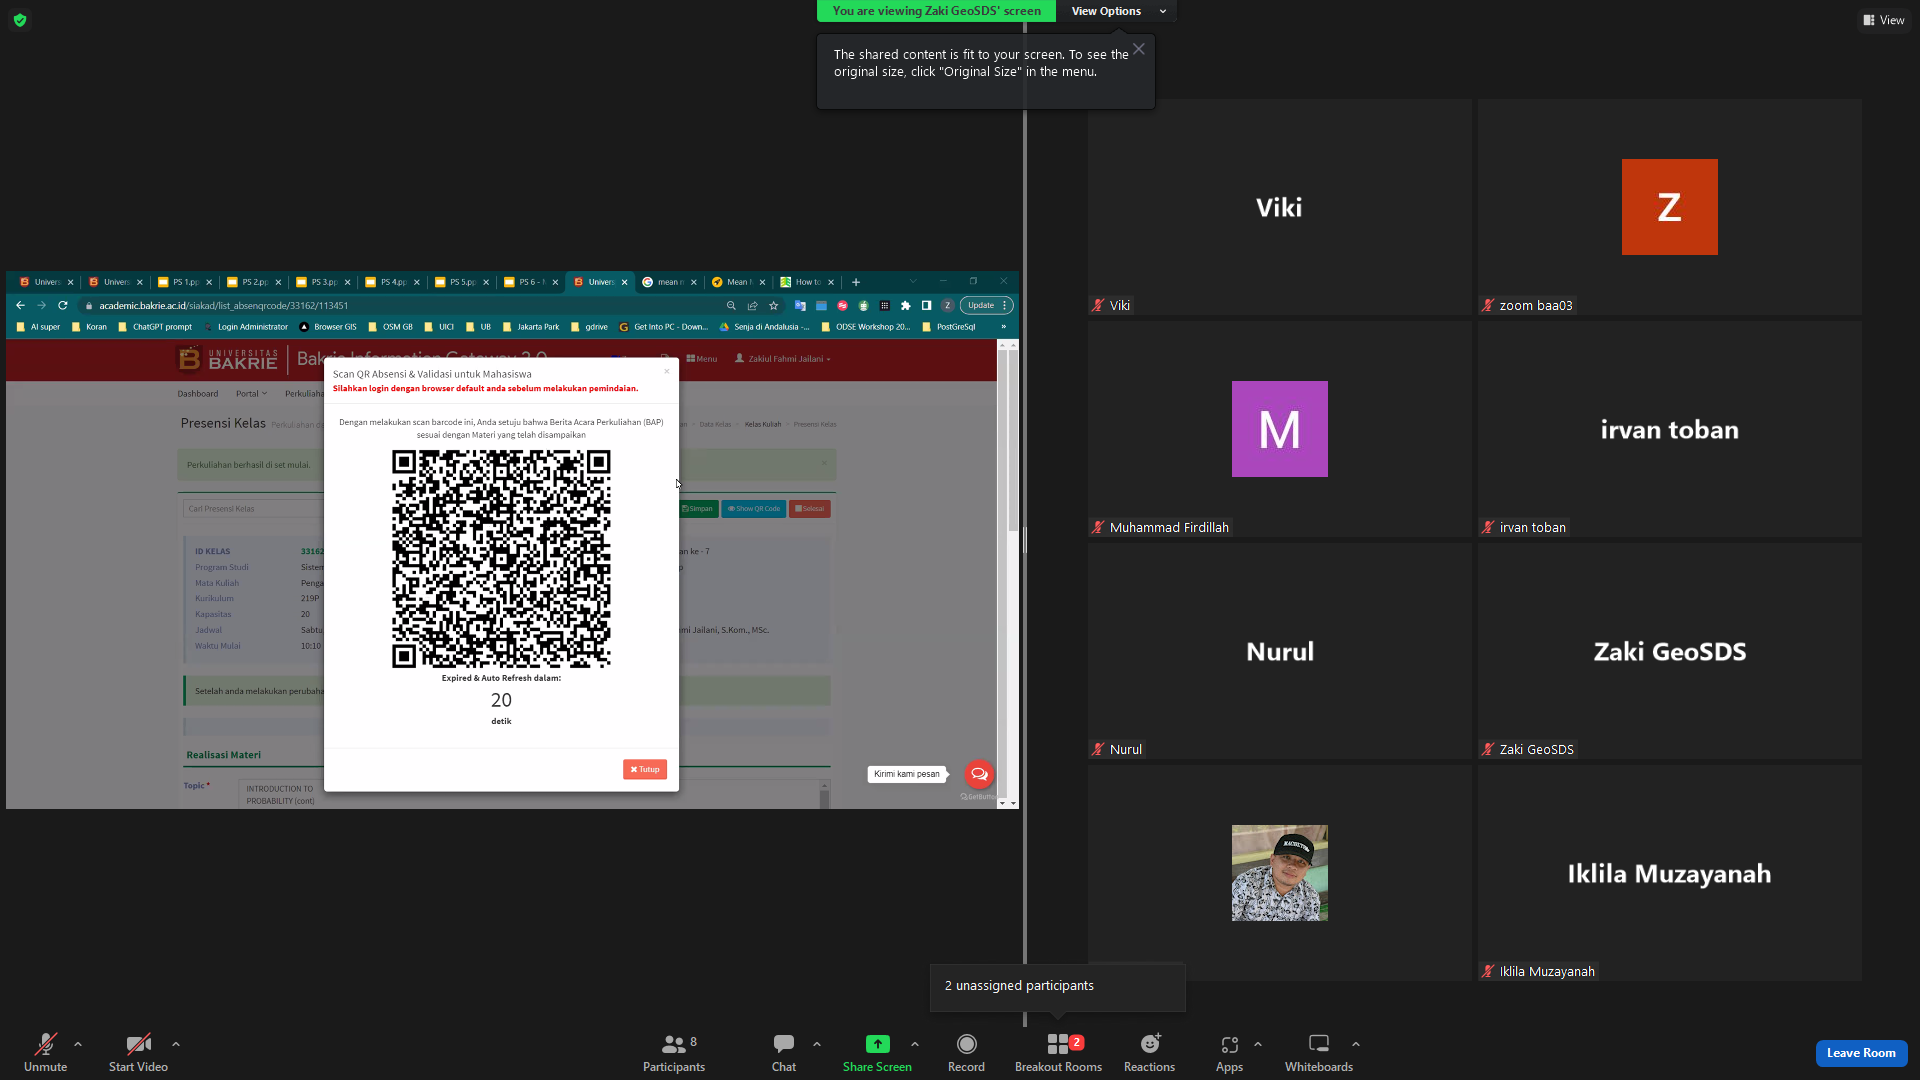1920x1080 pixels.
Task: Click the Viki participant tile name
Action: click(1279, 207)
